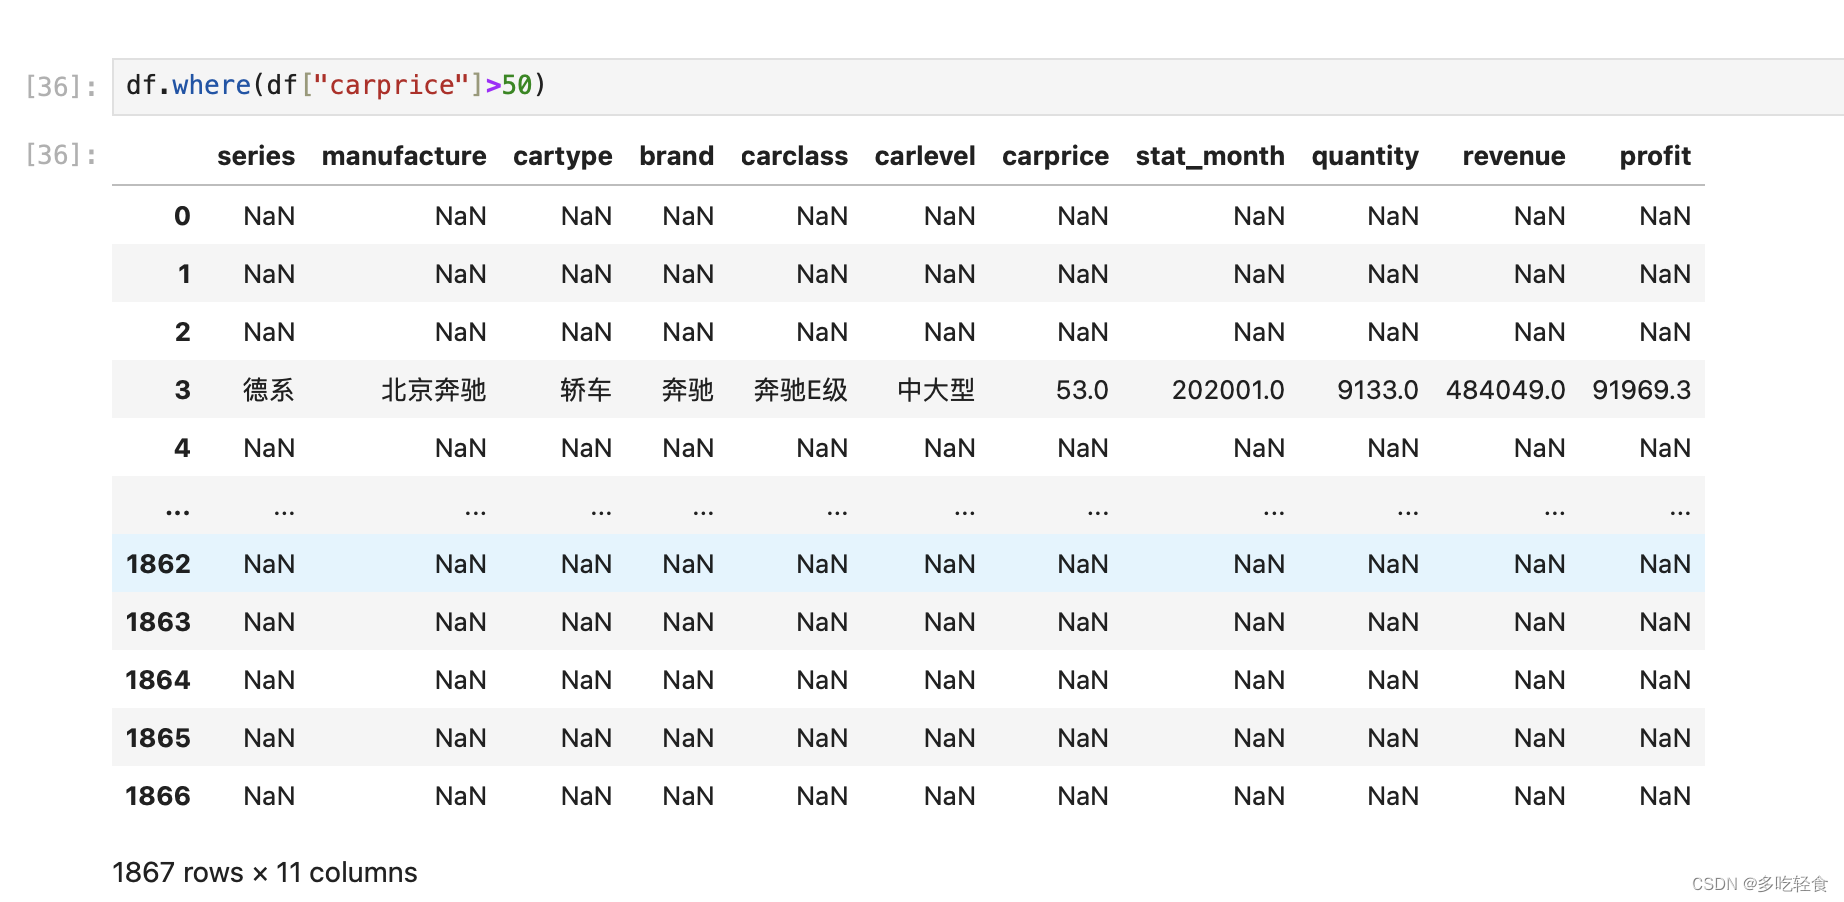Click the 'cartype' column header

coord(563,157)
